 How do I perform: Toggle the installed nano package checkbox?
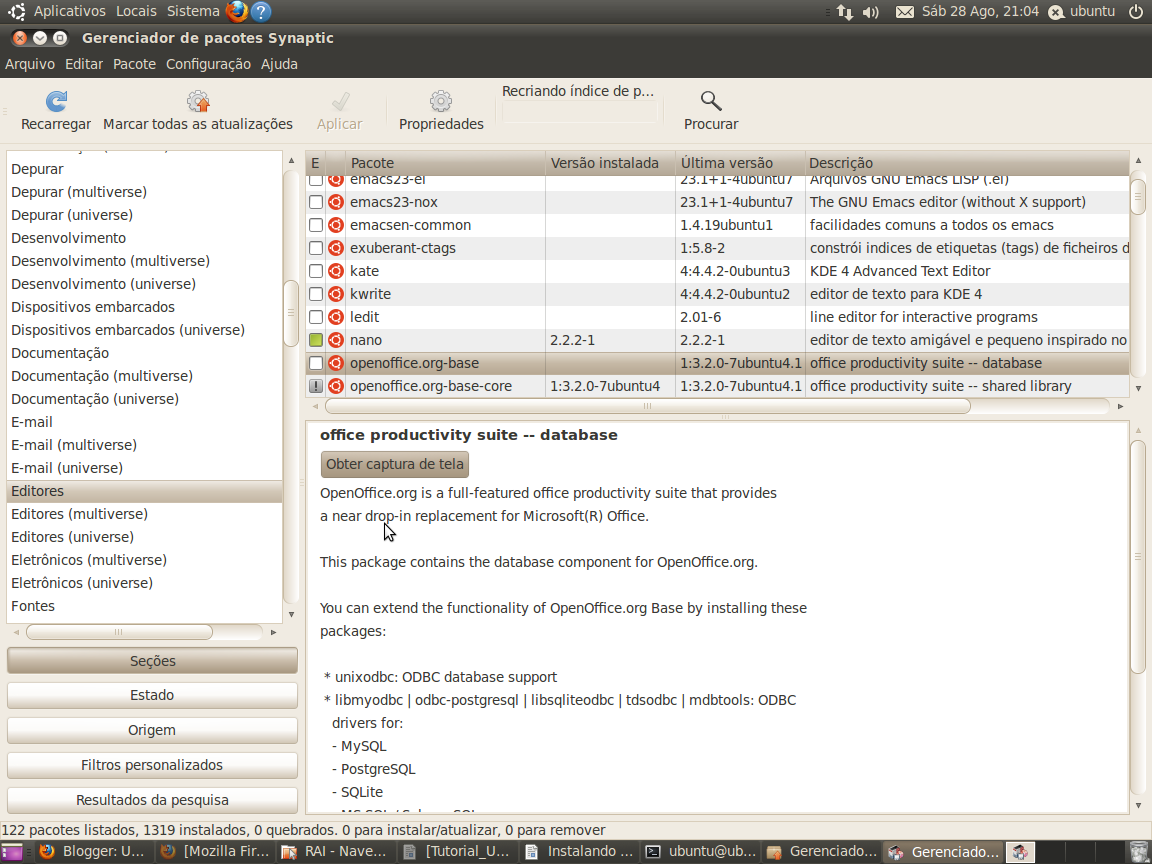[x=316, y=340]
